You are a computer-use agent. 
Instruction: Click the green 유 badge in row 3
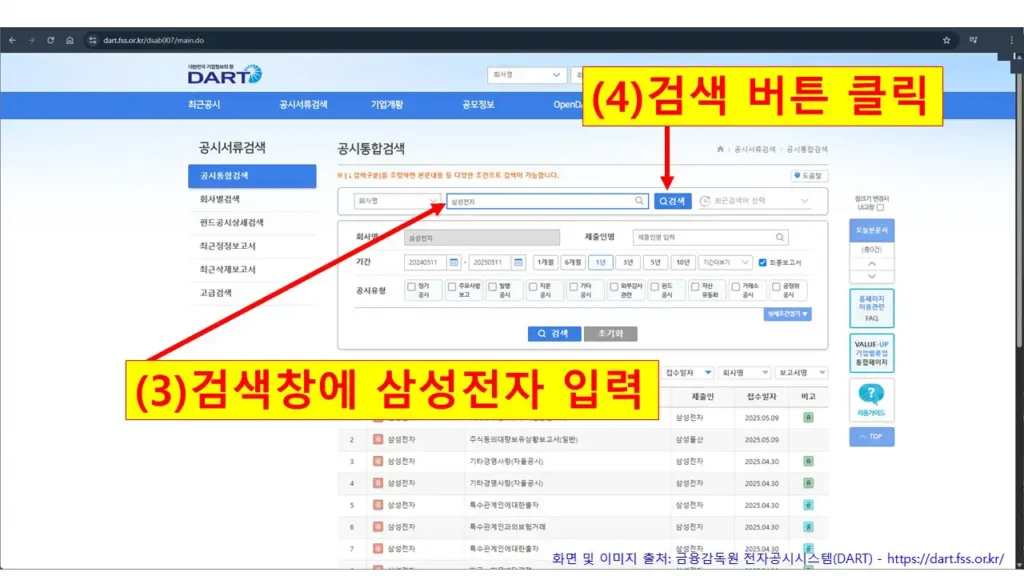(808, 461)
